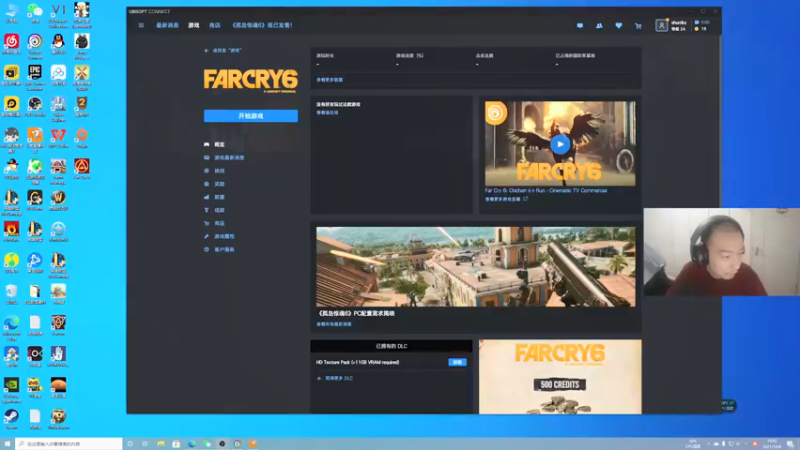800x450 pixels.
Task: Click the link under 没有好友玩过这款游戏
Action: pyautogui.click(x=327, y=112)
